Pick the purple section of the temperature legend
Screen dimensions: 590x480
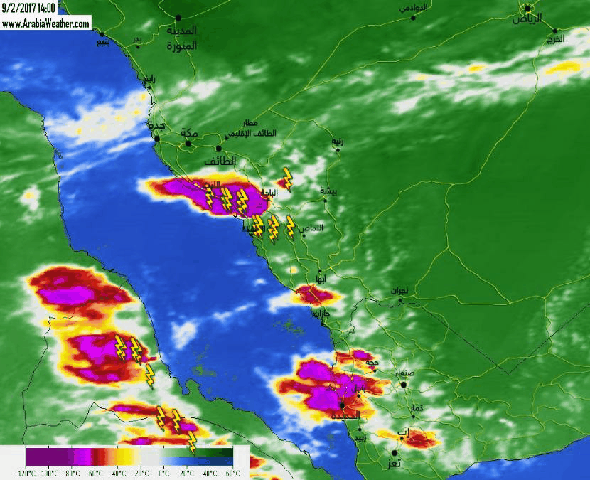(x=49, y=457)
